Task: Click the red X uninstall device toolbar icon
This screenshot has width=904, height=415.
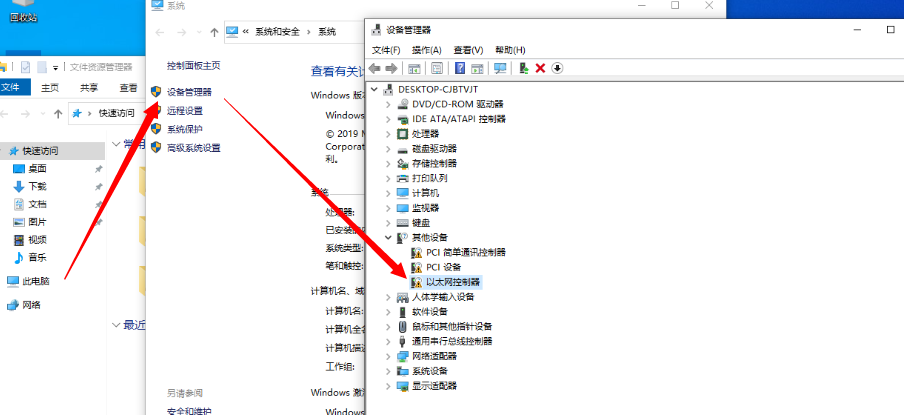Action: coord(540,68)
